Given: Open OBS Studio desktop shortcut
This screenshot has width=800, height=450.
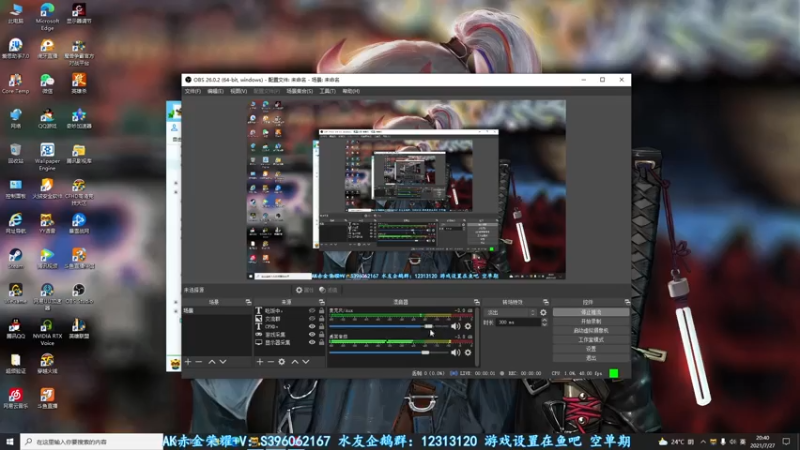Looking at the screenshot, I should (x=79, y=294).
